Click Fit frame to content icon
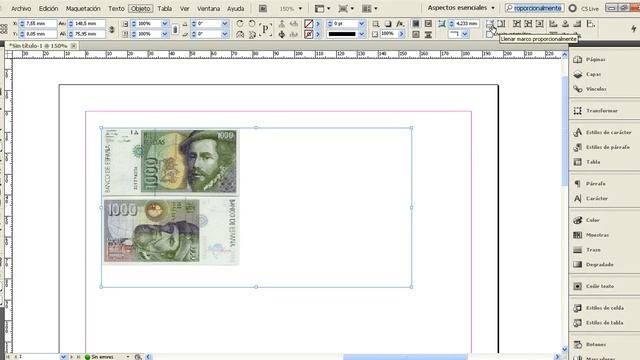The height and width of the screenshot is (360, 640). point(528,24)
